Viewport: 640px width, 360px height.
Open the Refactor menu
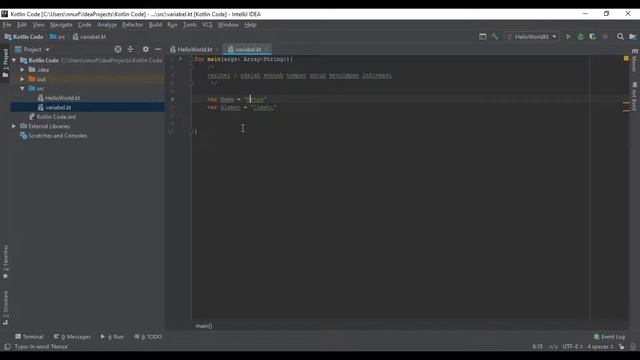(x=133, y=25)
